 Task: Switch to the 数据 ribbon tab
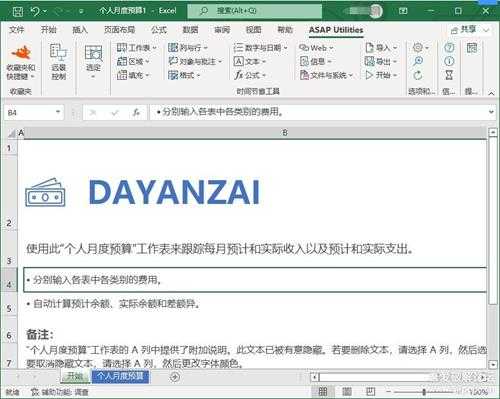point(190,30)
